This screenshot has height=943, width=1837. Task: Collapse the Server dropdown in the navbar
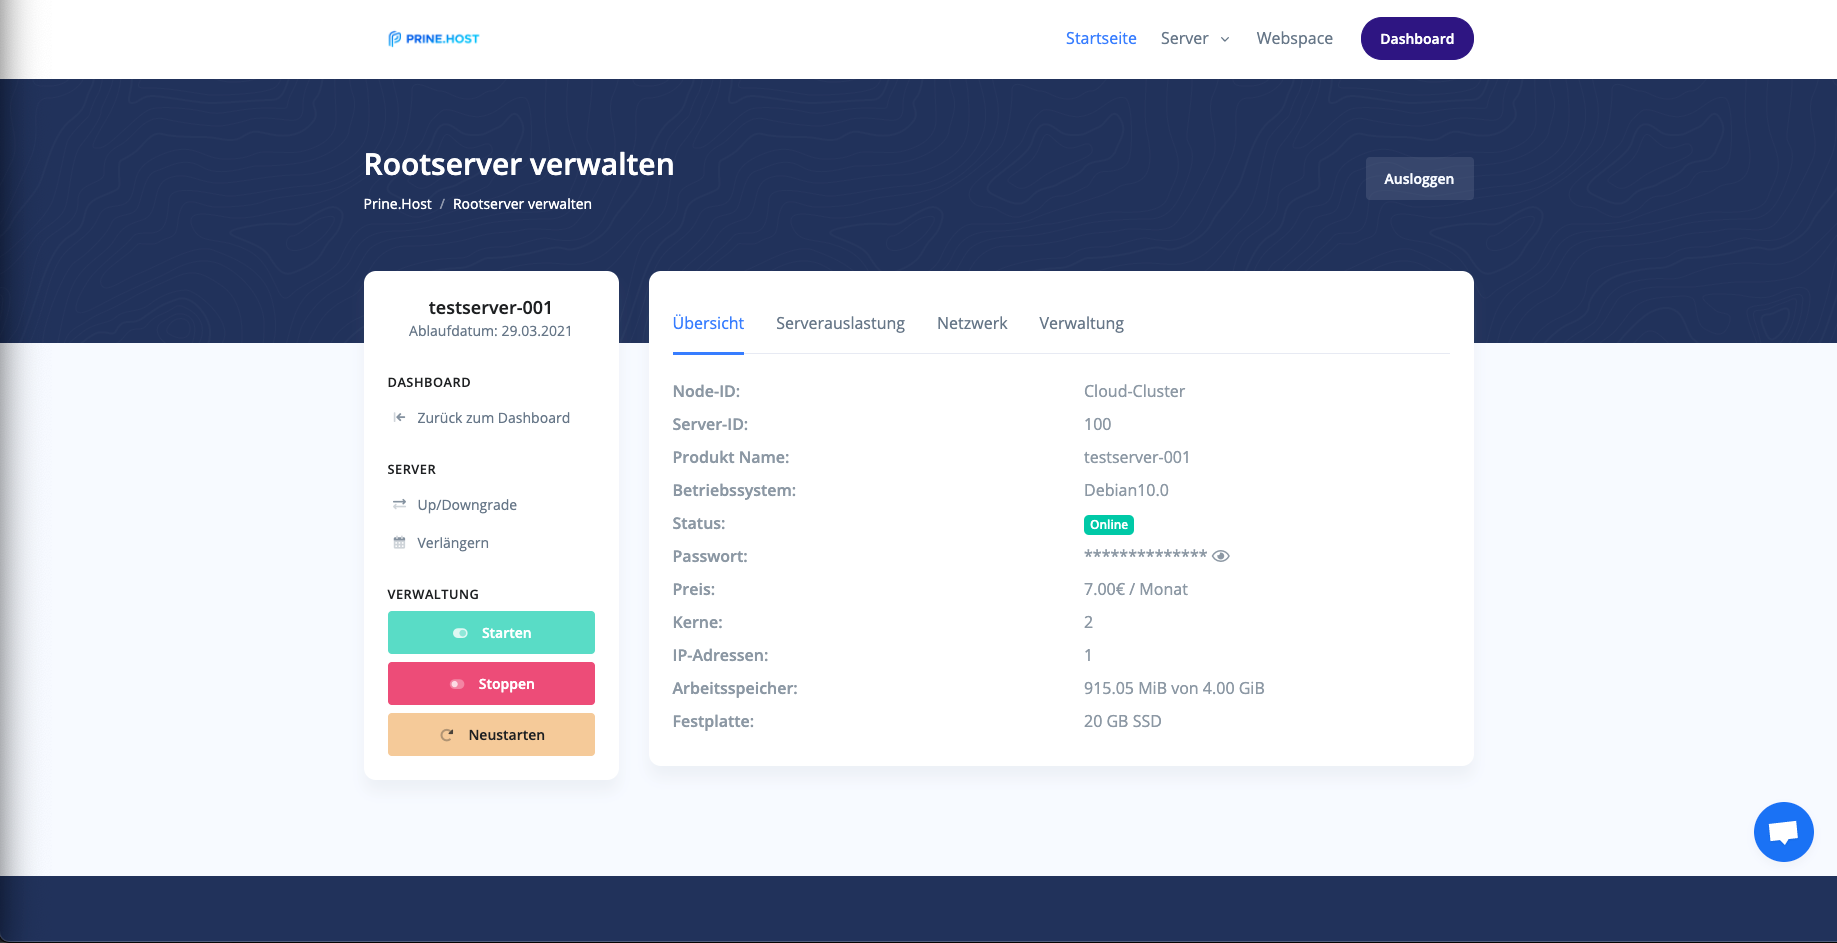1225,39
